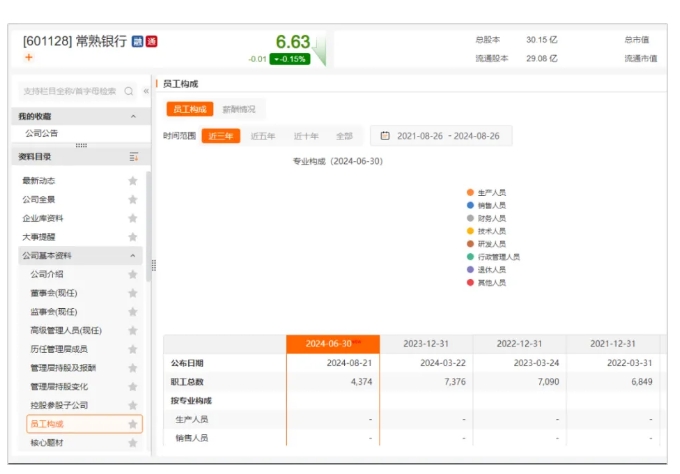This screenshot has width=680, height=474.
Task: Open 最新动态 in the catalog
Action: point(39,181)
